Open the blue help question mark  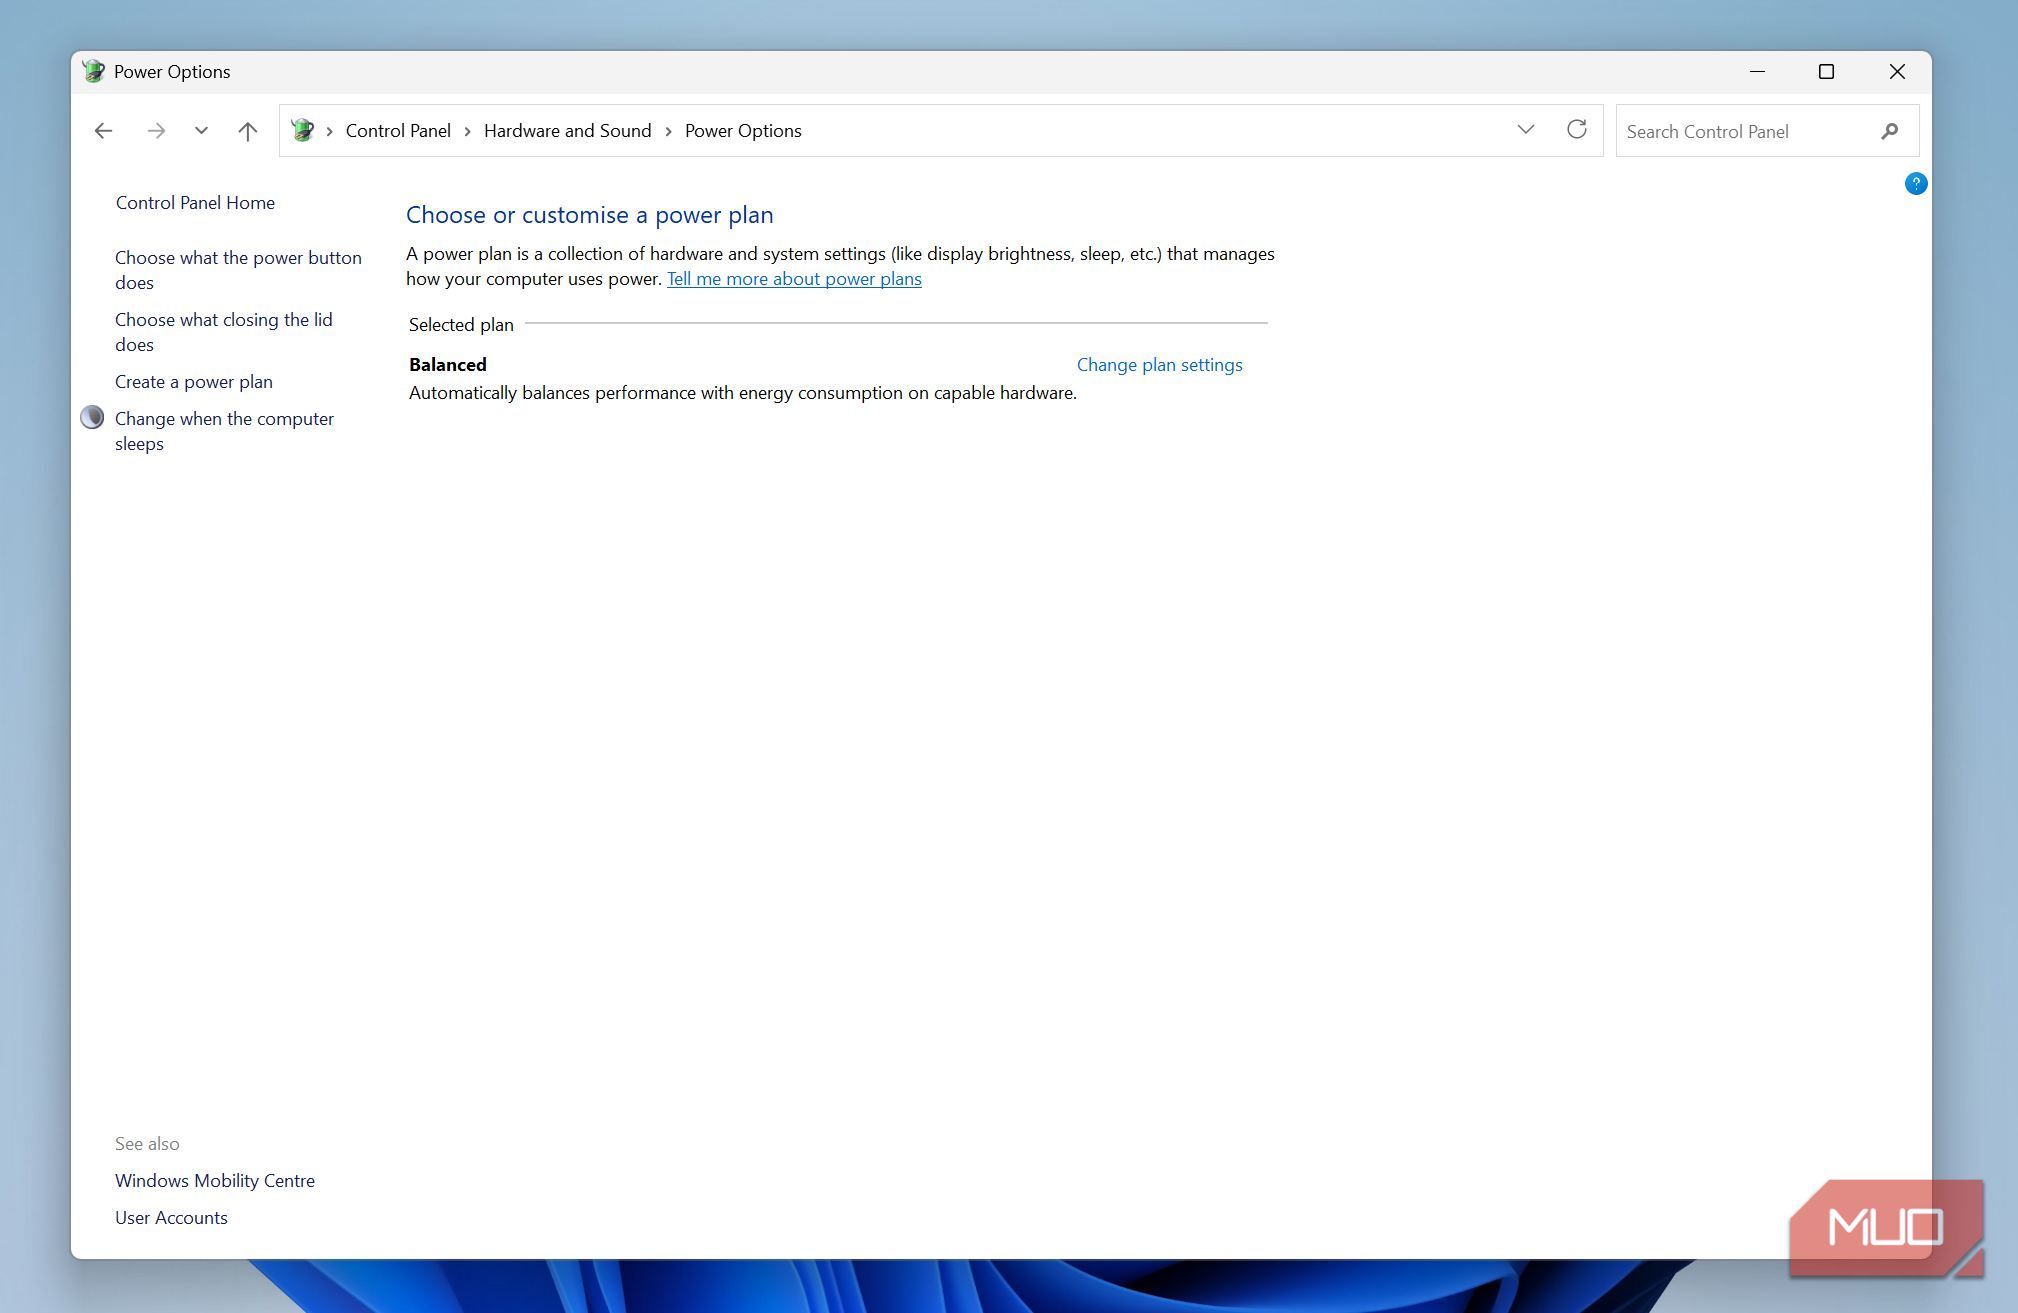tap(1915, 184)
